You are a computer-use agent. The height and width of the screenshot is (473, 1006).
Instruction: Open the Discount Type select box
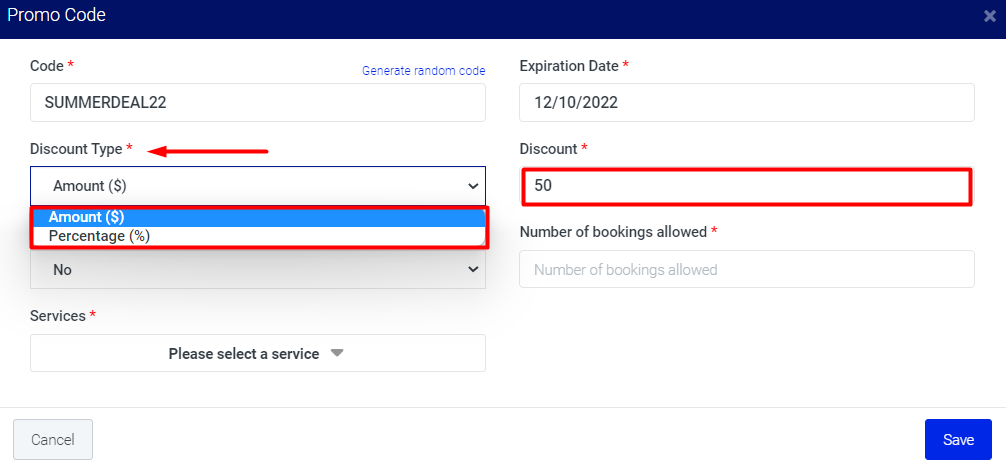[258, 186]
